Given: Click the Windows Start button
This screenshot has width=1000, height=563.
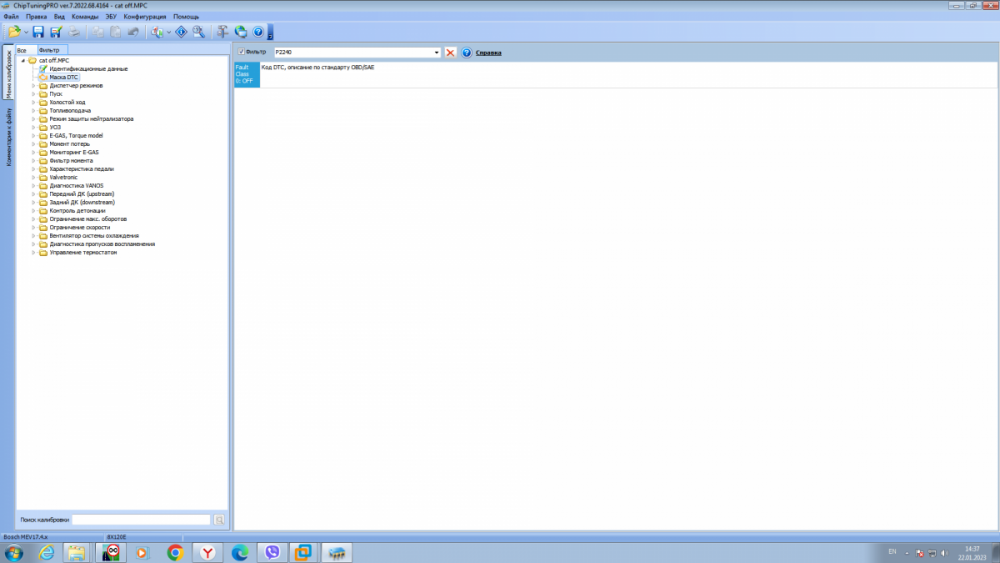Looking at the screenshot, I should pos(13,553).
